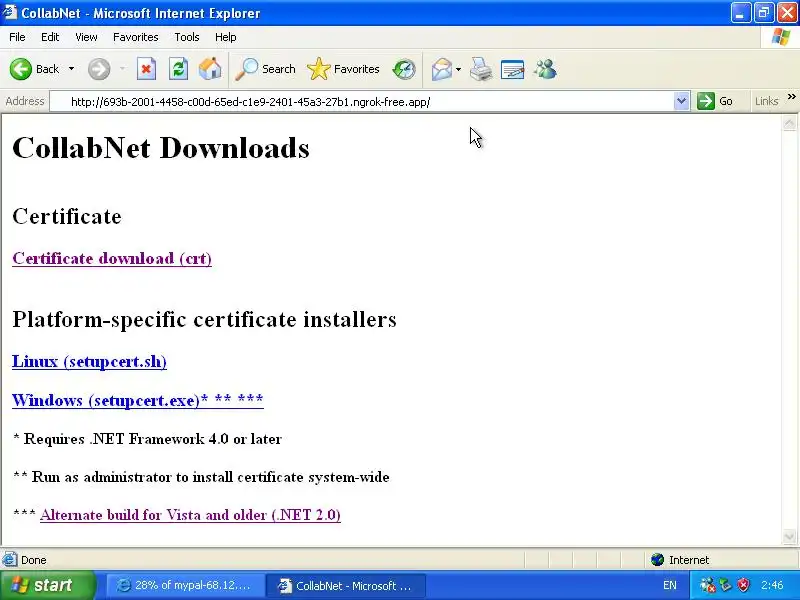Open the red security shield tray icon
This screenshot has width=800, height=600.
tap(744, 585)
